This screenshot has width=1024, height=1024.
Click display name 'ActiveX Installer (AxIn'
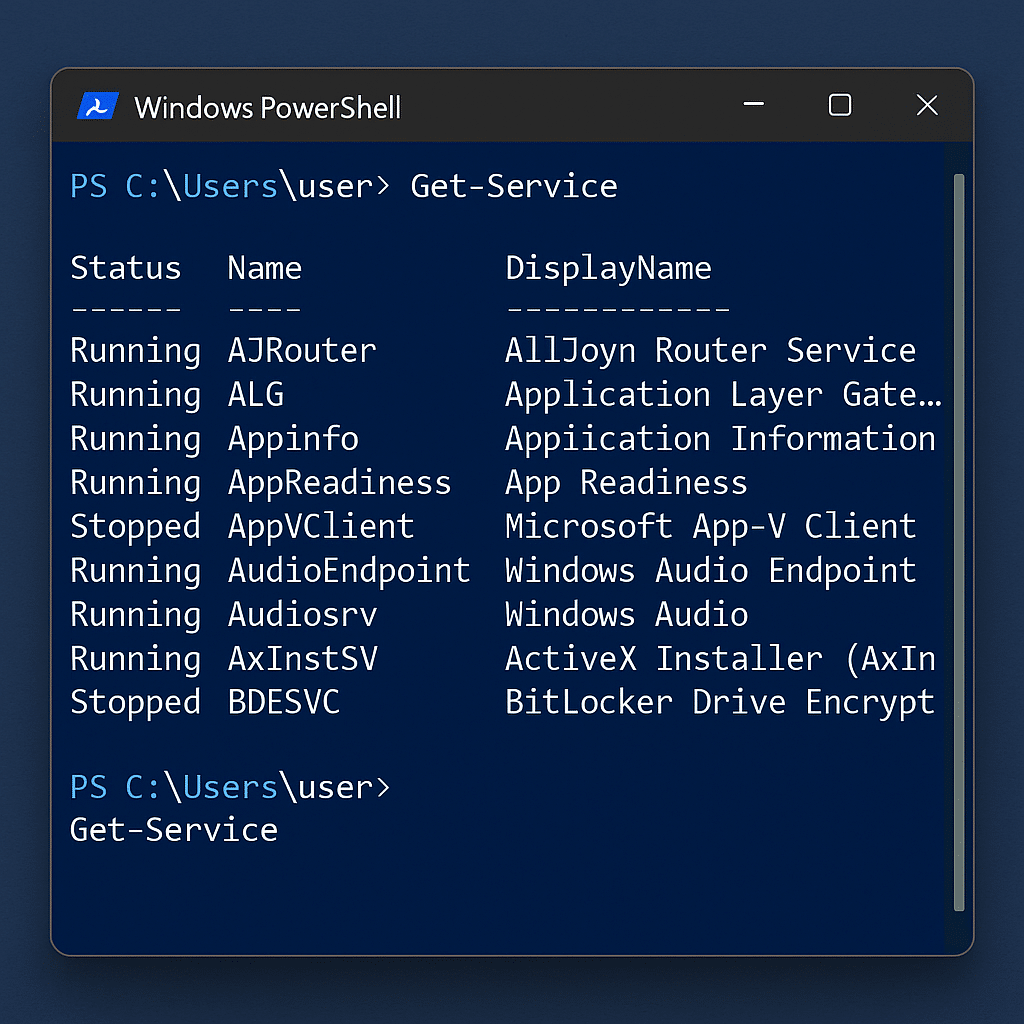(x=720, y=659)
